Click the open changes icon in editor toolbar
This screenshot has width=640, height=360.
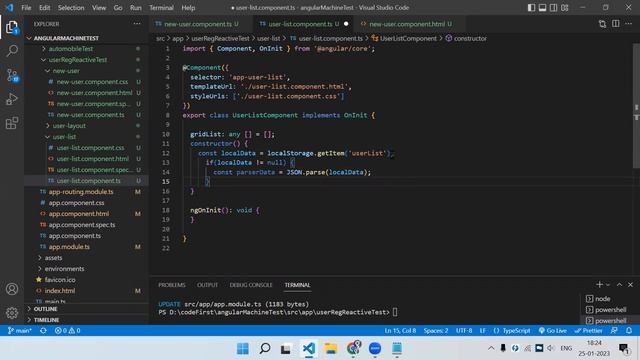point(602,24)
